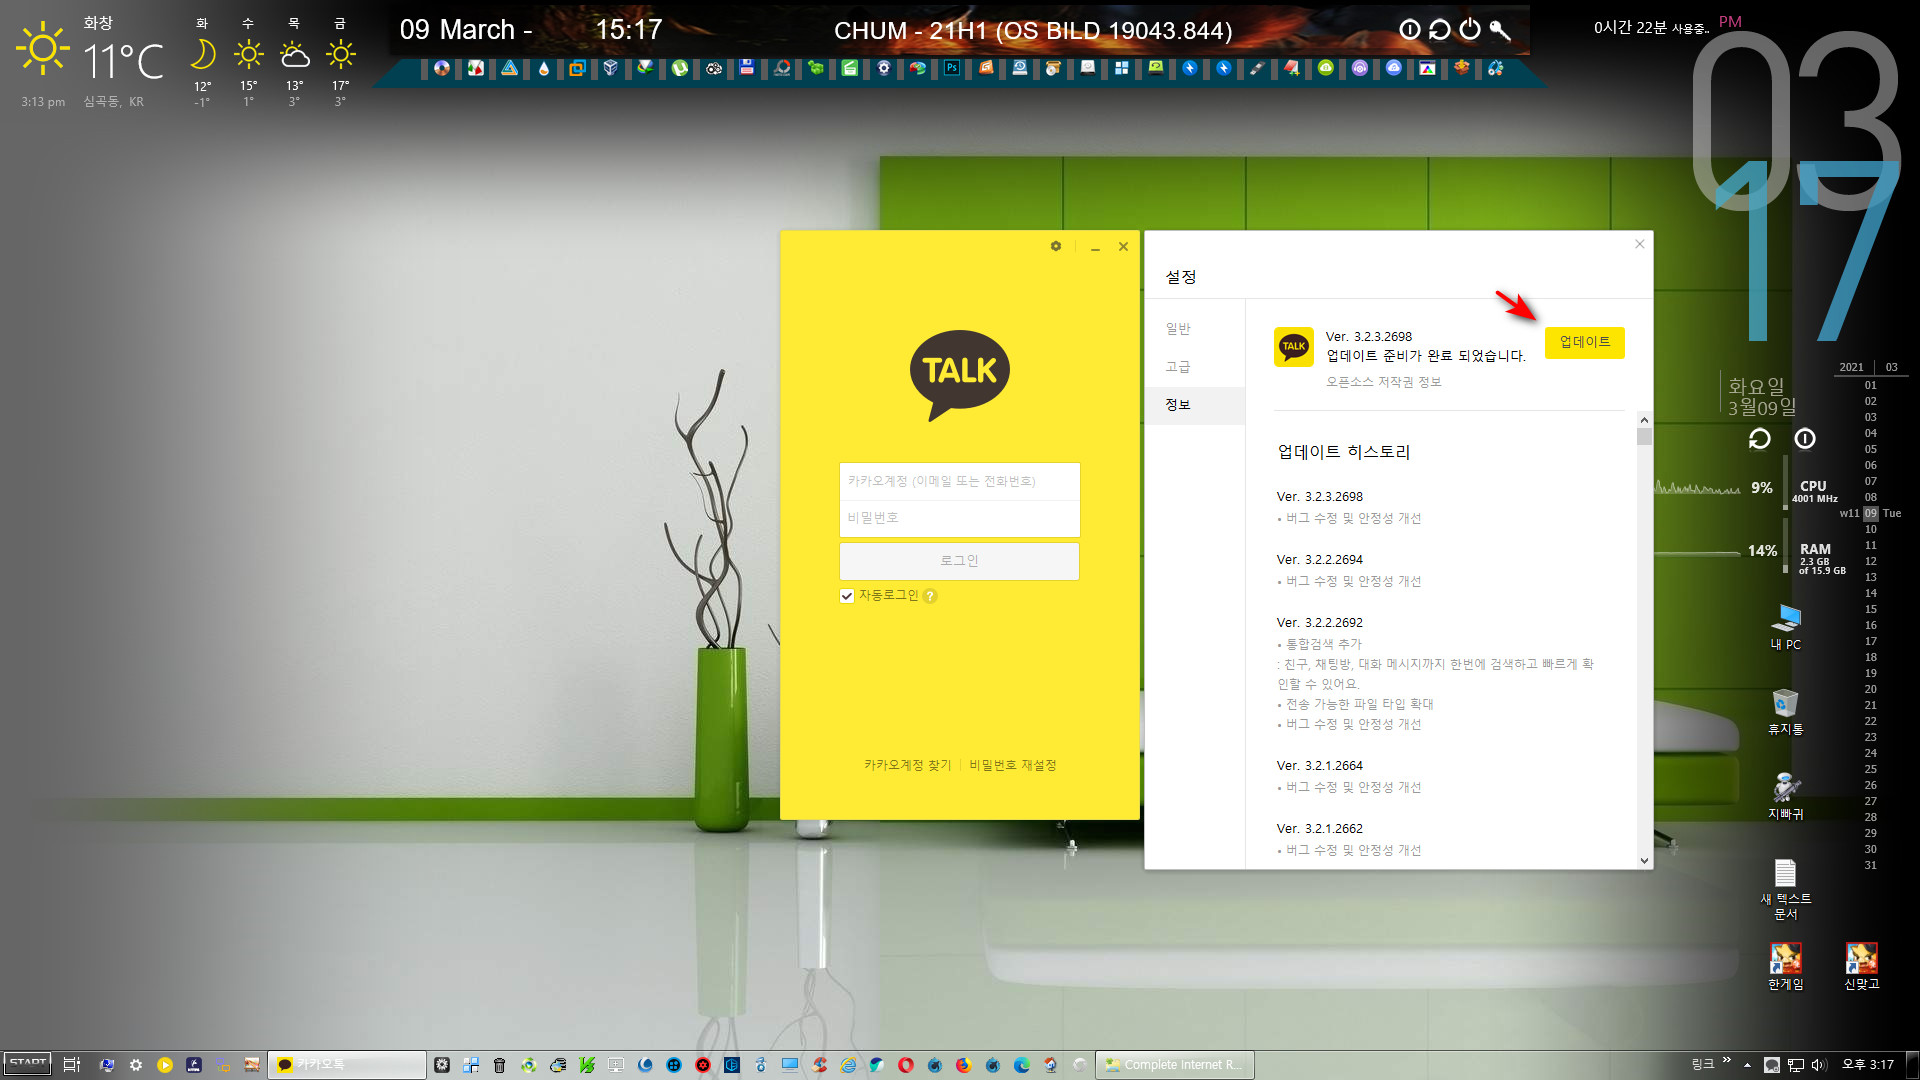Expand the 링크 toolbar chevron
The width and height of the screenshot is (1920, 1080).
tap(1726, 1060)
